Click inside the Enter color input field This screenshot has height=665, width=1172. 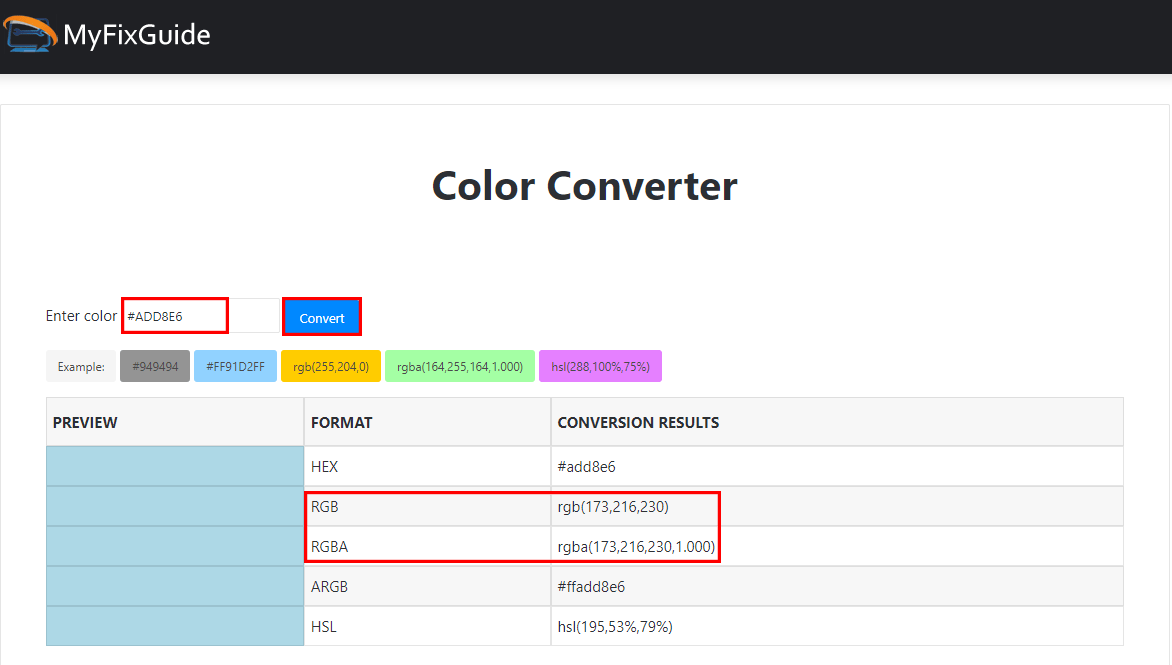(174, 315)
